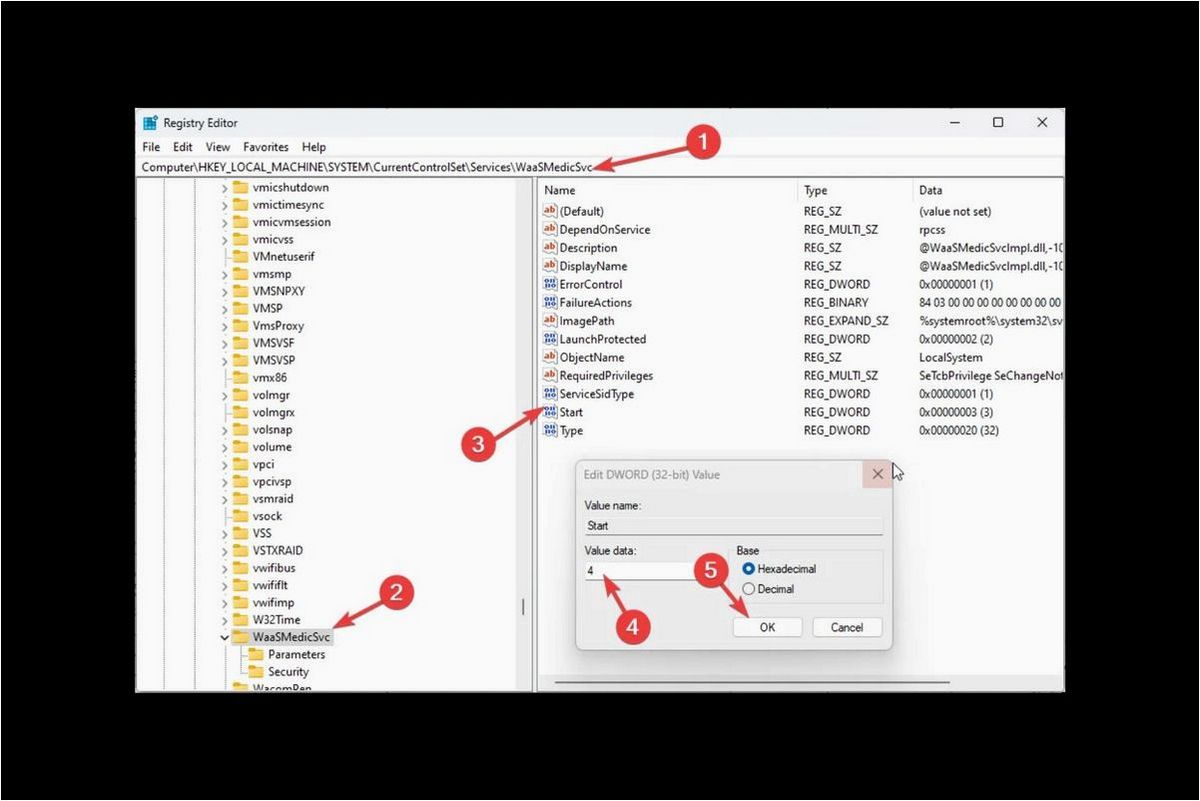
Task: Click the VMSNPXY folder icon
Action: [240, 291]
